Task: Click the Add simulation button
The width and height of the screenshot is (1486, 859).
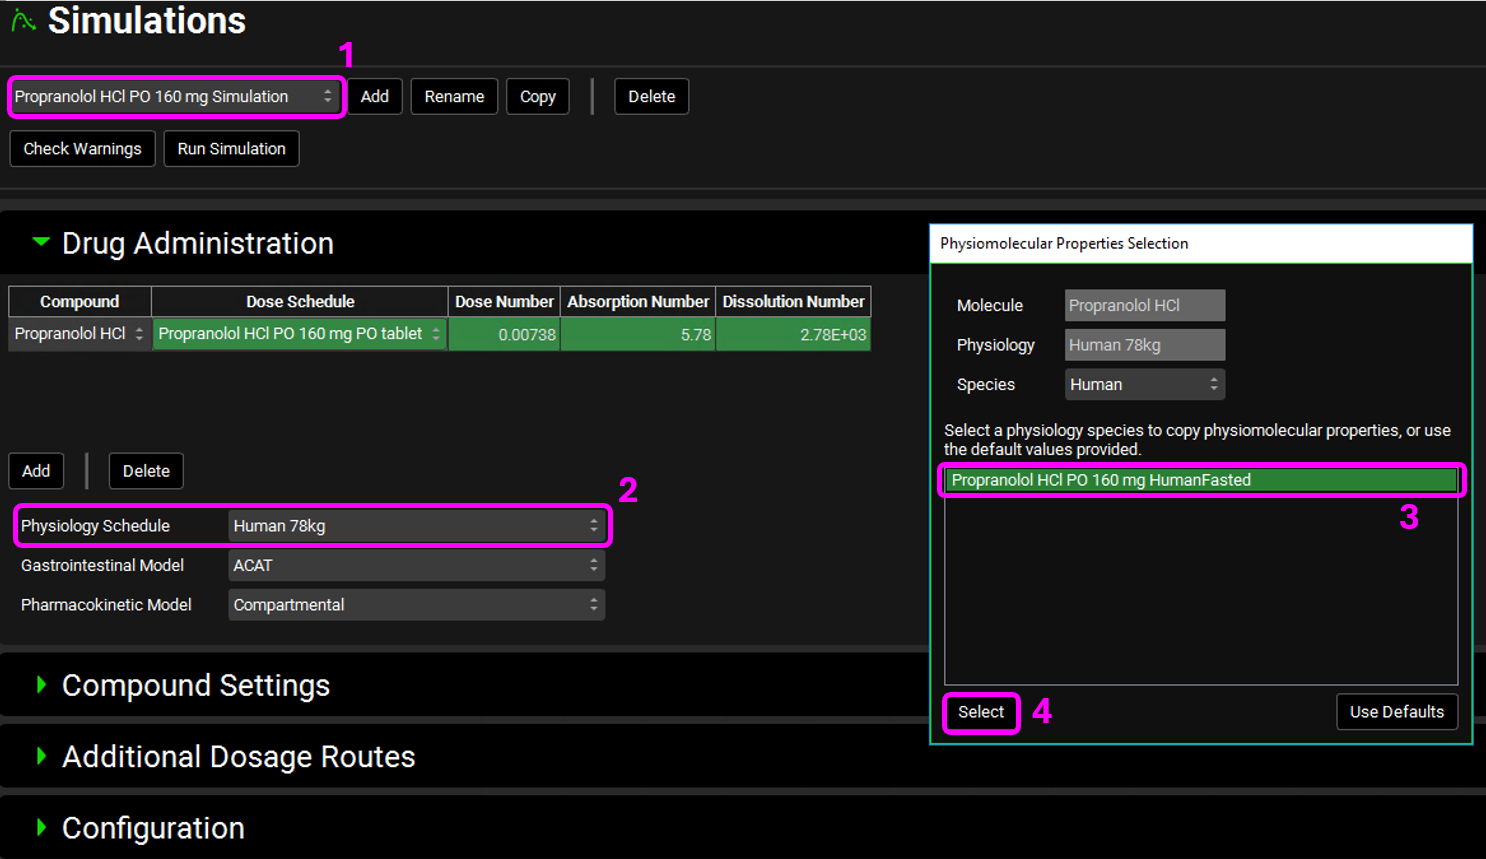Action: tap(374, 97)
